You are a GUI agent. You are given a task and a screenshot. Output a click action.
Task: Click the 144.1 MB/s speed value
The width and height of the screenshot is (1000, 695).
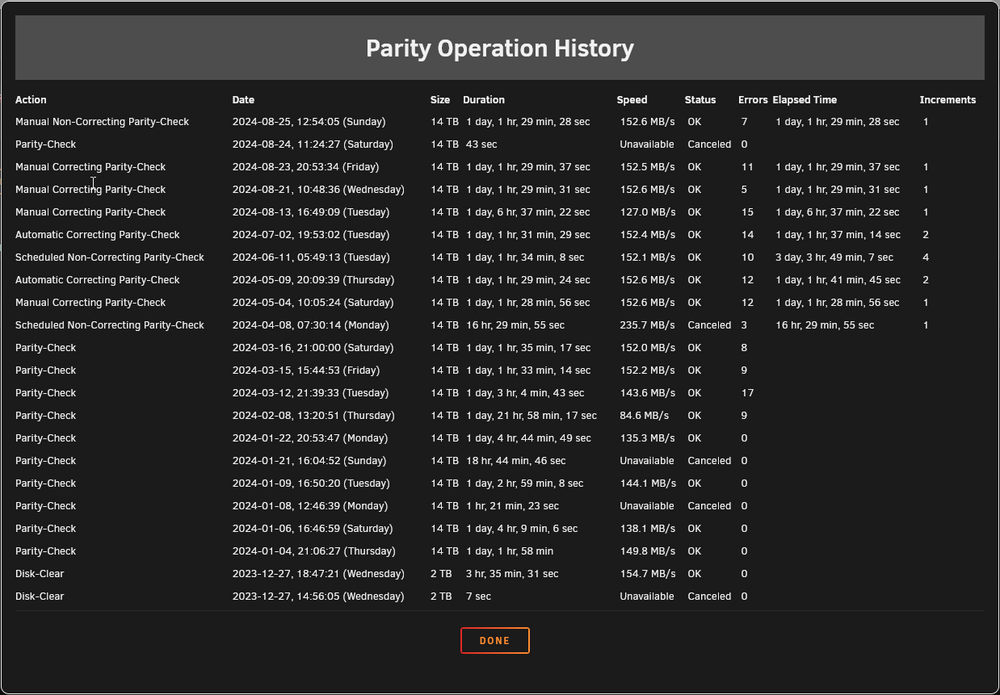[647, 484]
